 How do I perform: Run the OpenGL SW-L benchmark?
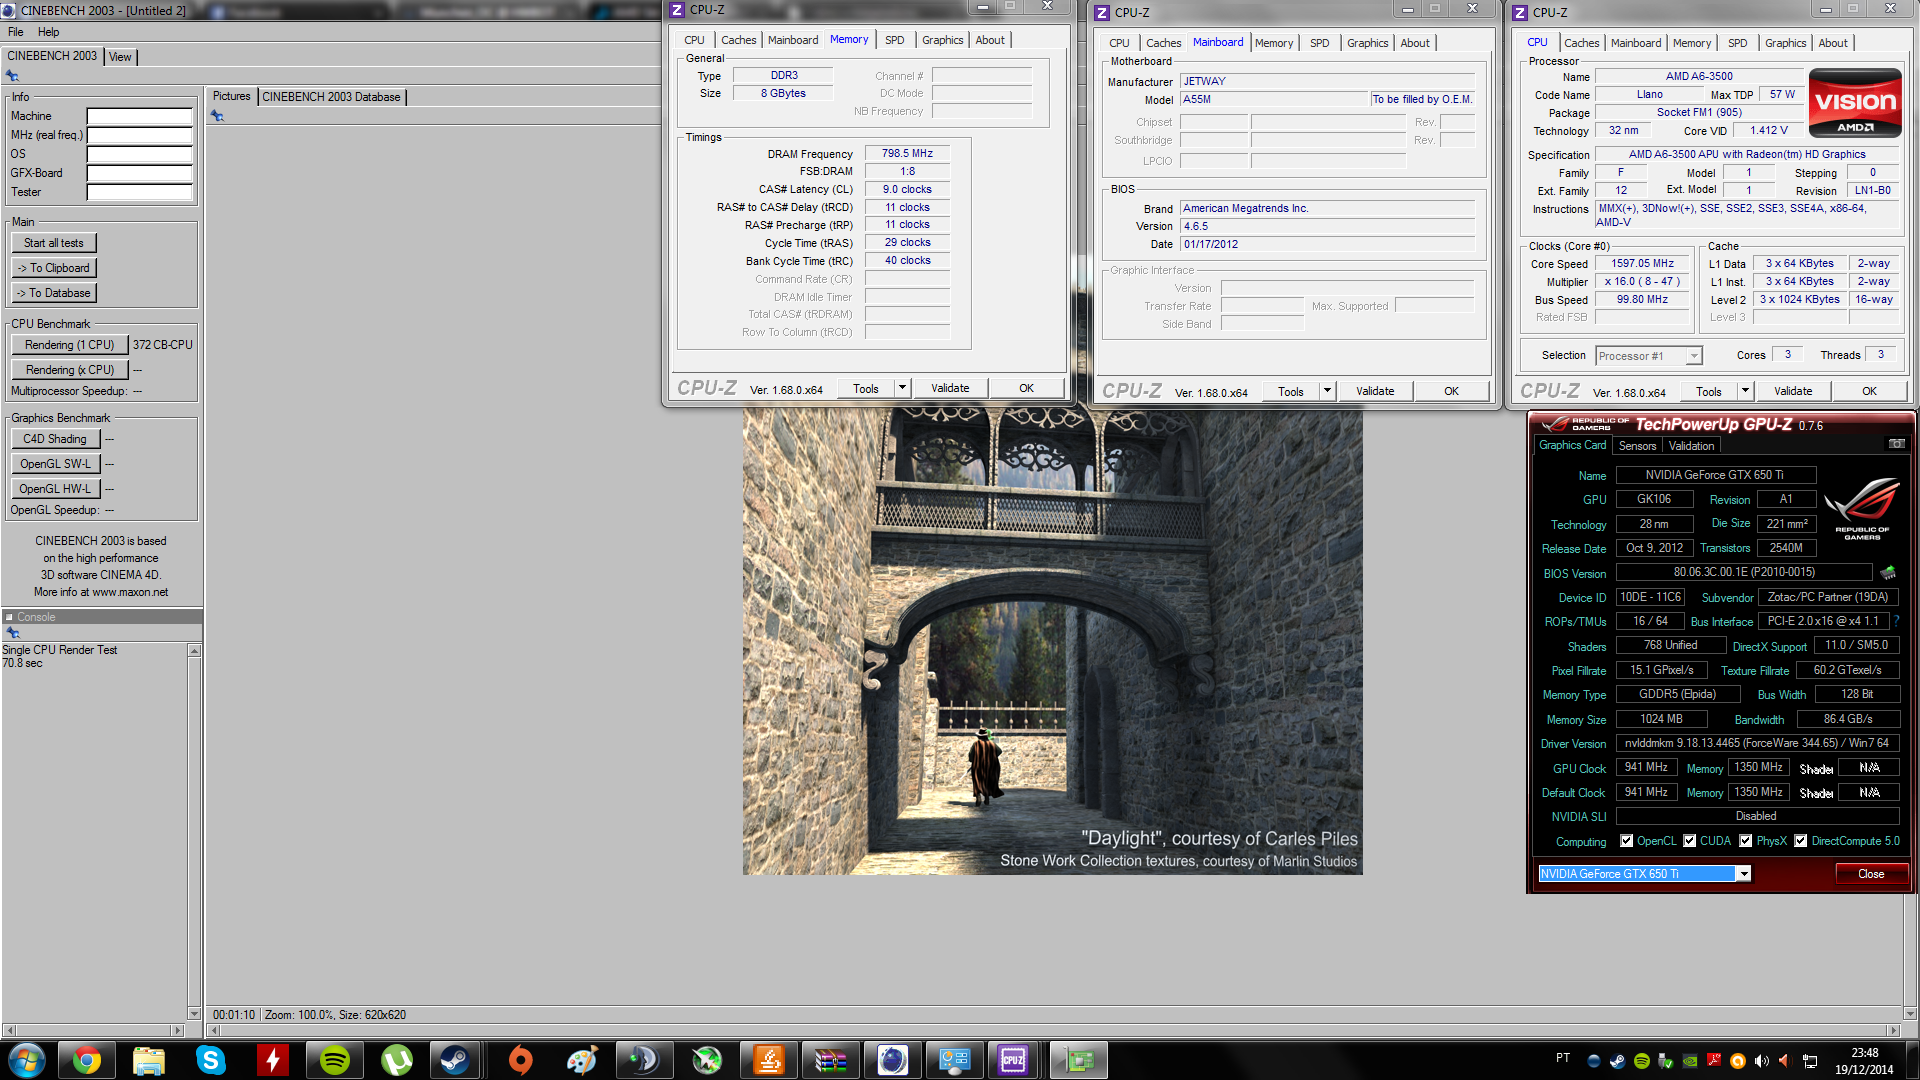55,464
